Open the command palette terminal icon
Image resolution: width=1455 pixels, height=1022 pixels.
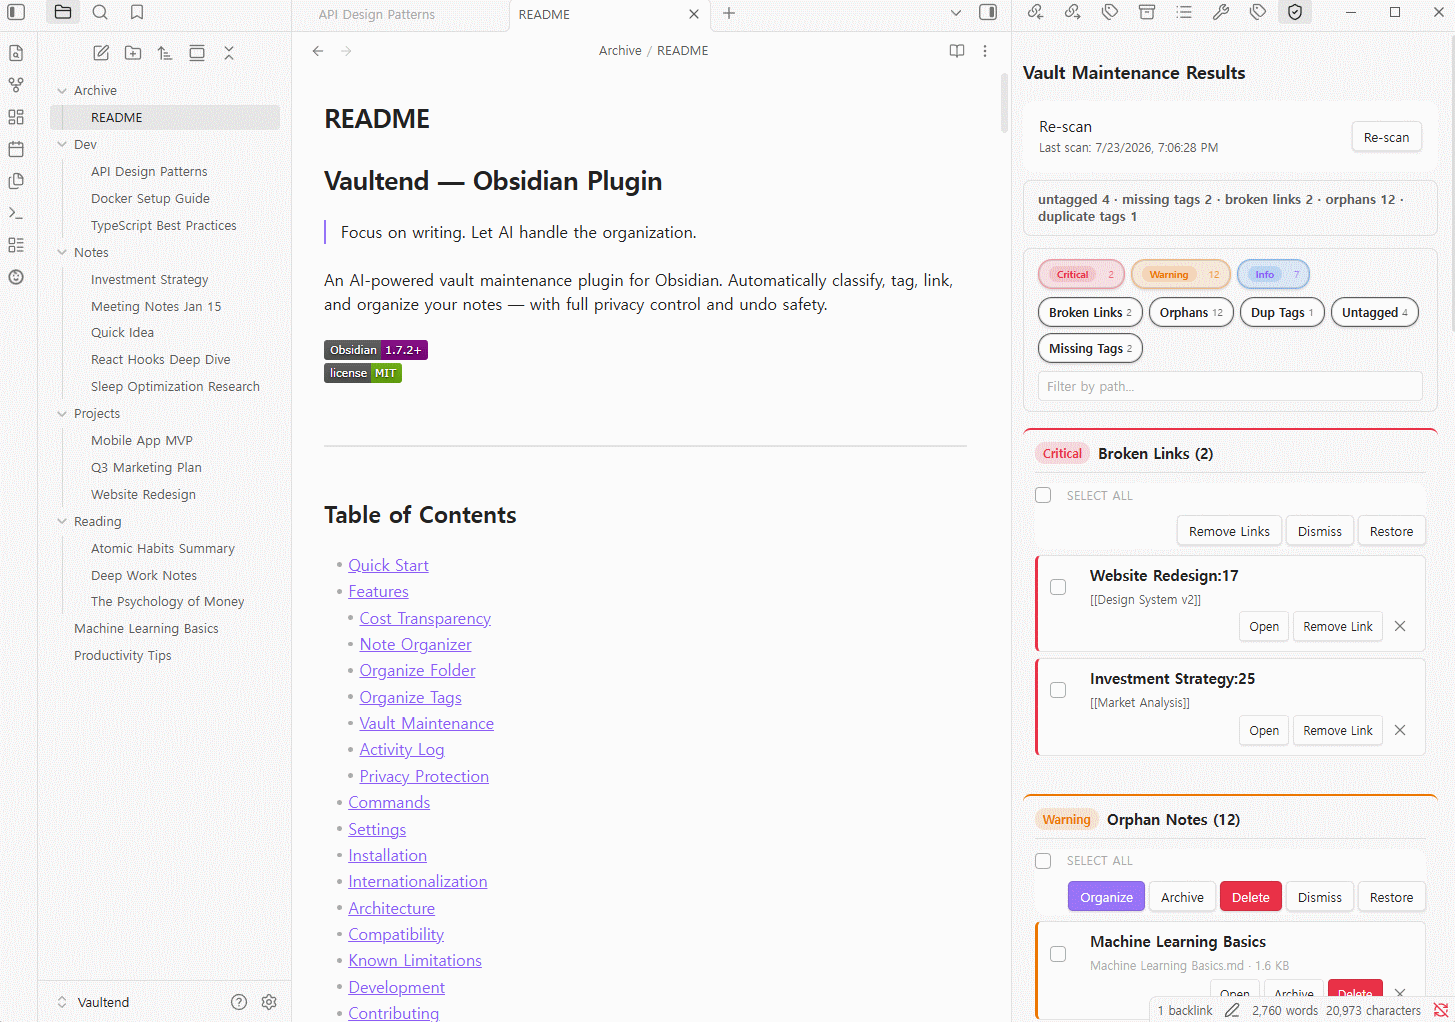16,213
